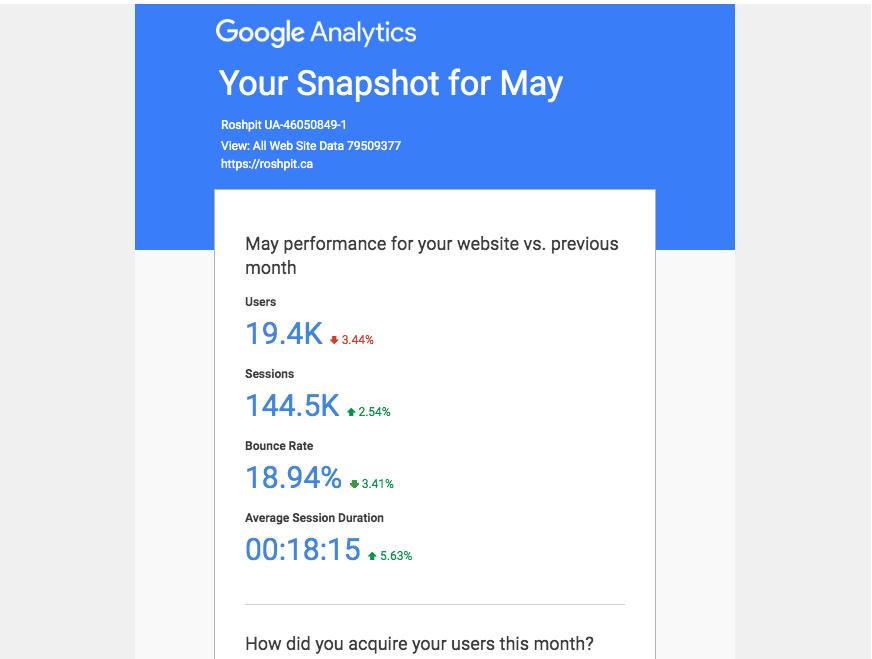Image resolution: width=872 pixels, height=659 pixels.
Task: Click the session duration value 00:18:15
Action: (x=303, y=549)
